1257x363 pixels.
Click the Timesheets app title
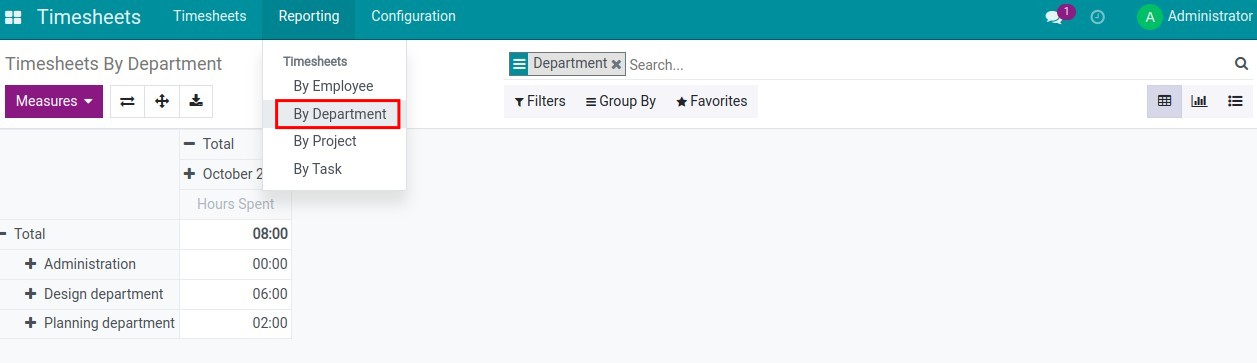(x=89, y=17)
